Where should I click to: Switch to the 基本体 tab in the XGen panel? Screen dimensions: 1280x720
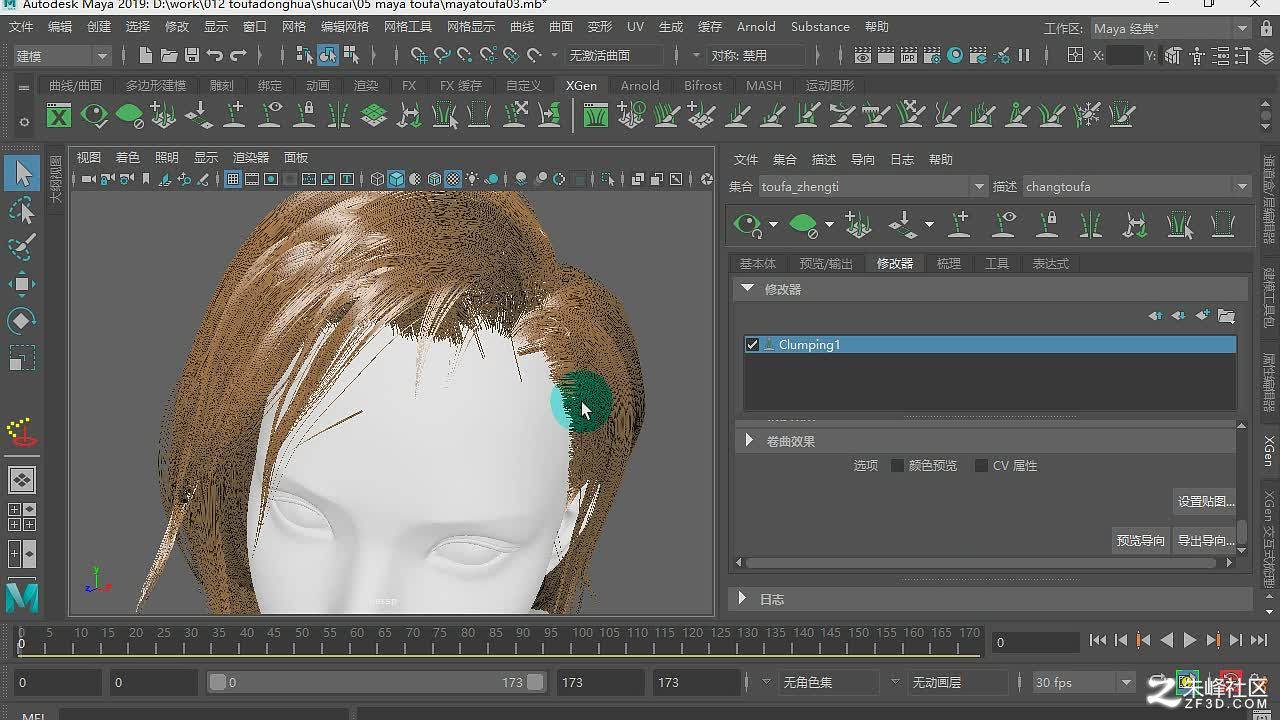click(757, 263)
